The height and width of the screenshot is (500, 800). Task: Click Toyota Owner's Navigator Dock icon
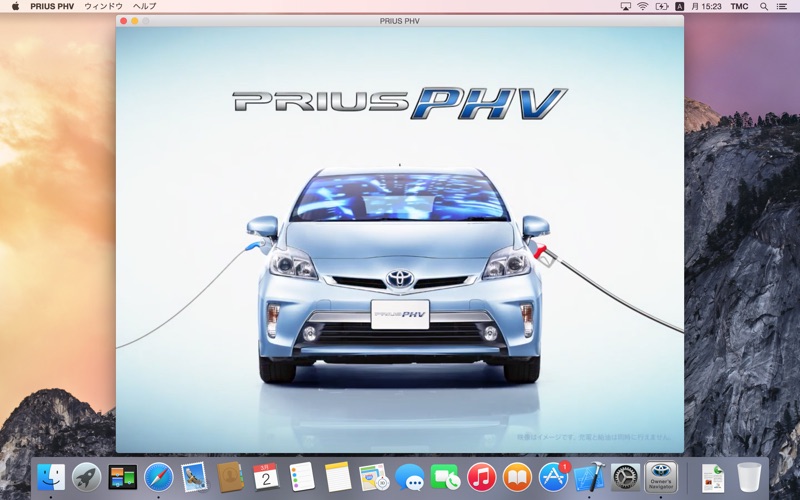pyautogui.click(x=661, y=478)
